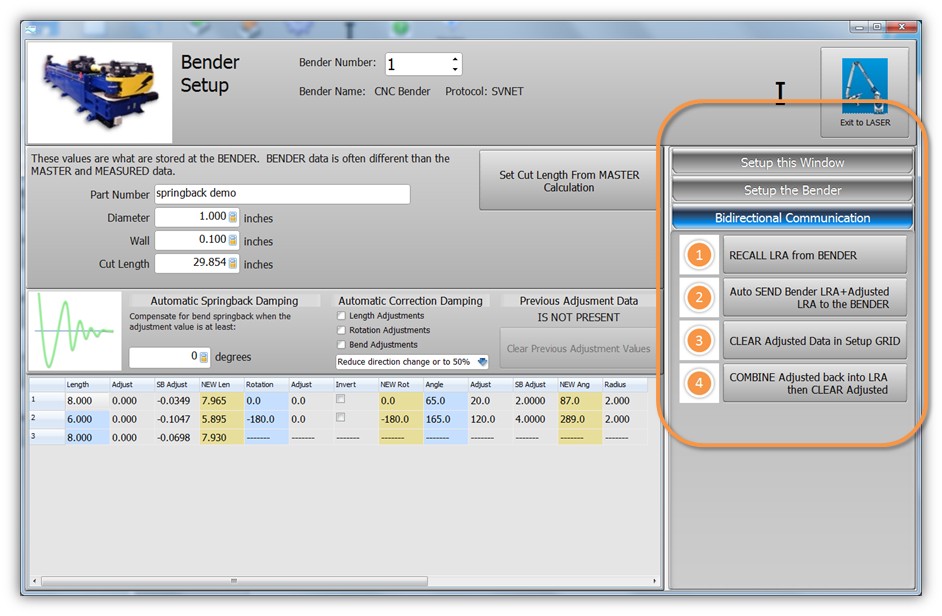
Task: Enable Length Adjustments checkbox
Action: coord(341,316)
